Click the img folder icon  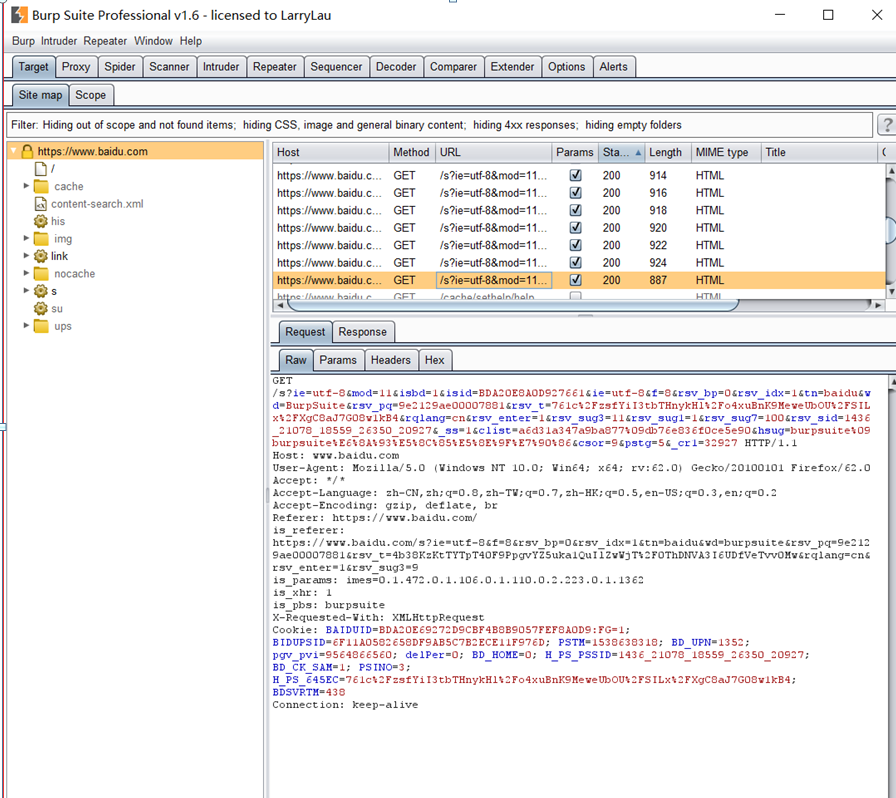pos(40,239)
